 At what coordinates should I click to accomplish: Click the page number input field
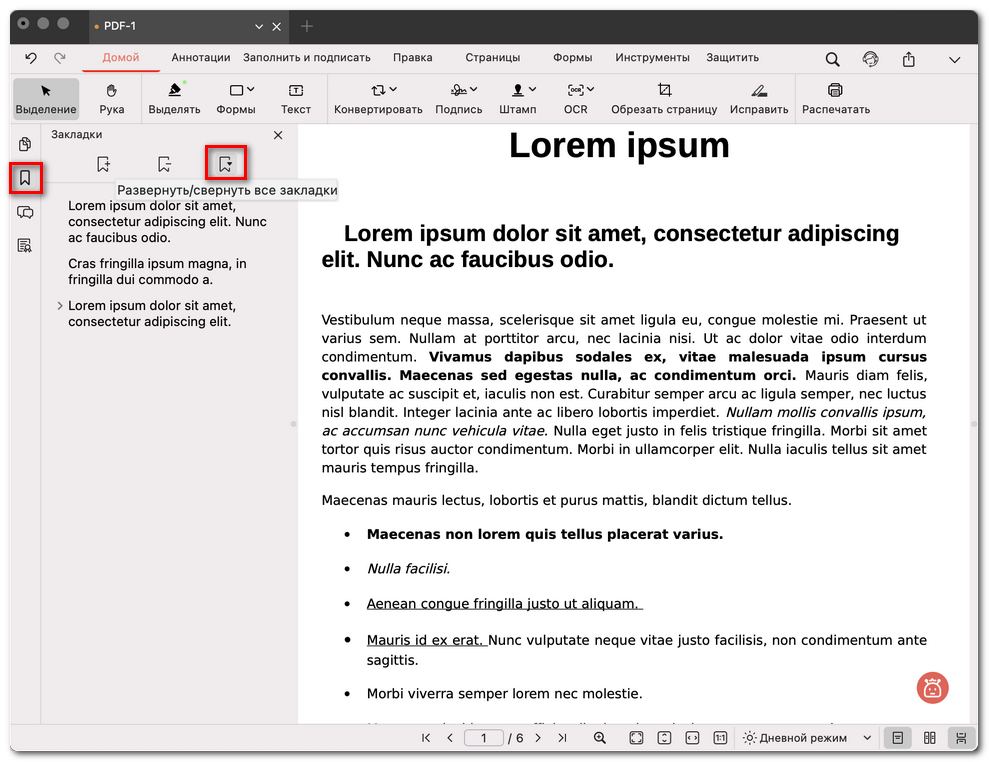pos(484,737)
